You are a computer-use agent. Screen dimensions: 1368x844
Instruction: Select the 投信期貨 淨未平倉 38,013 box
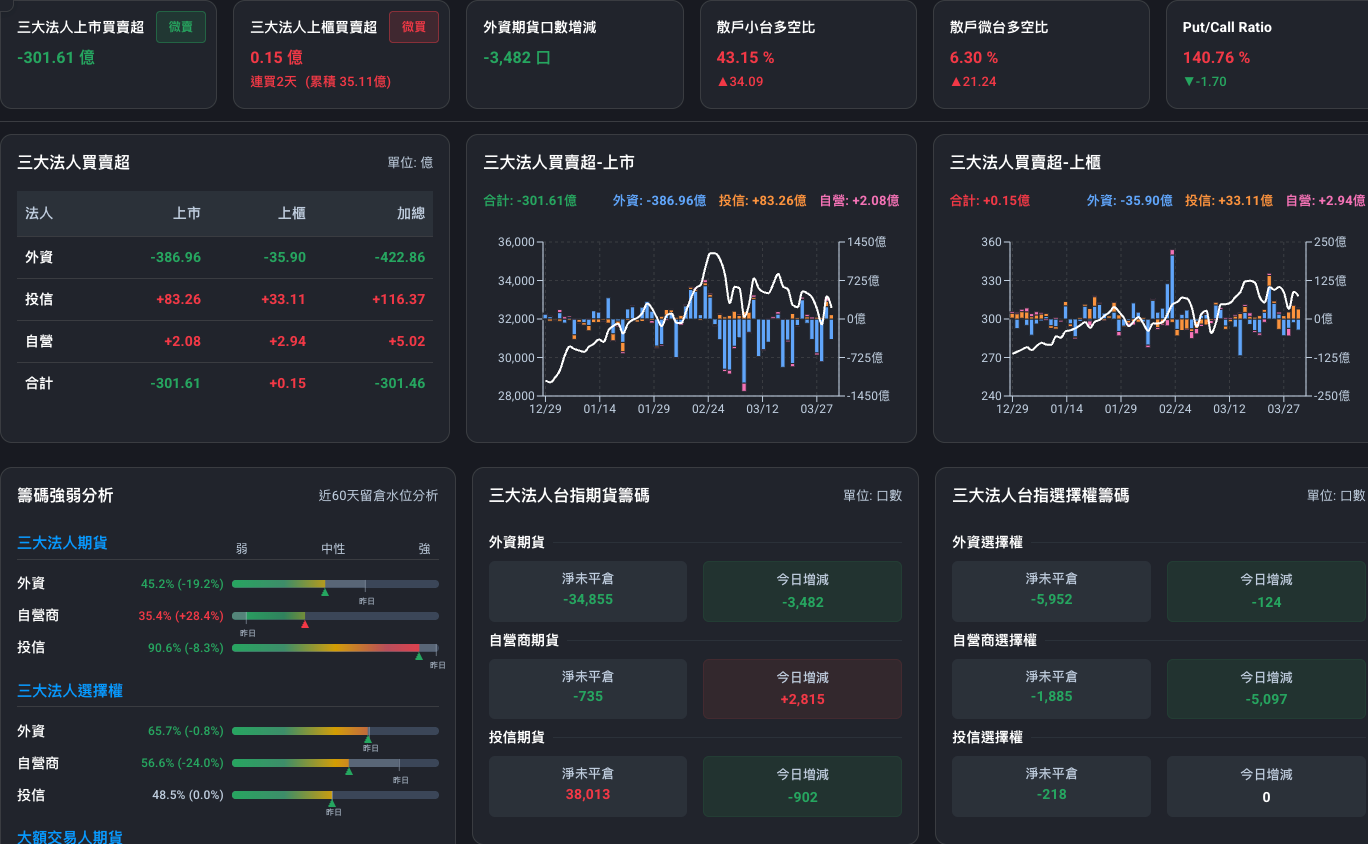click(x=588, y=785)
